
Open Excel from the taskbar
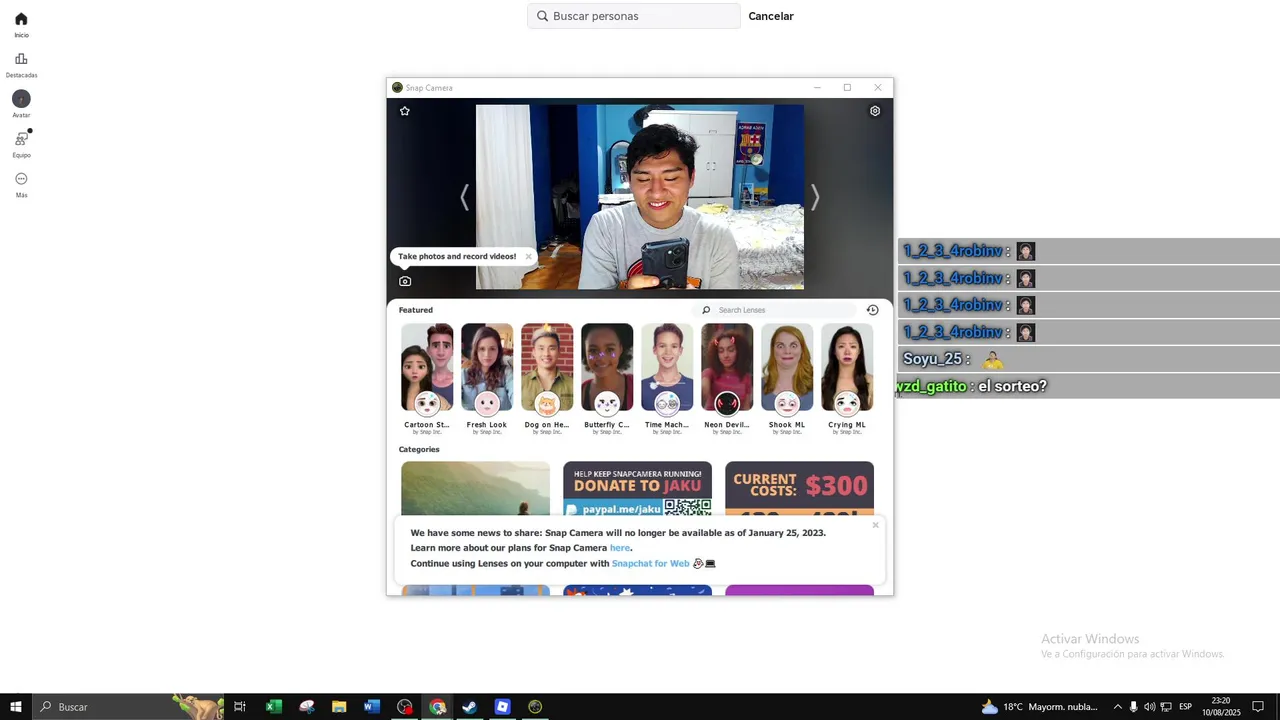point(273,707)
